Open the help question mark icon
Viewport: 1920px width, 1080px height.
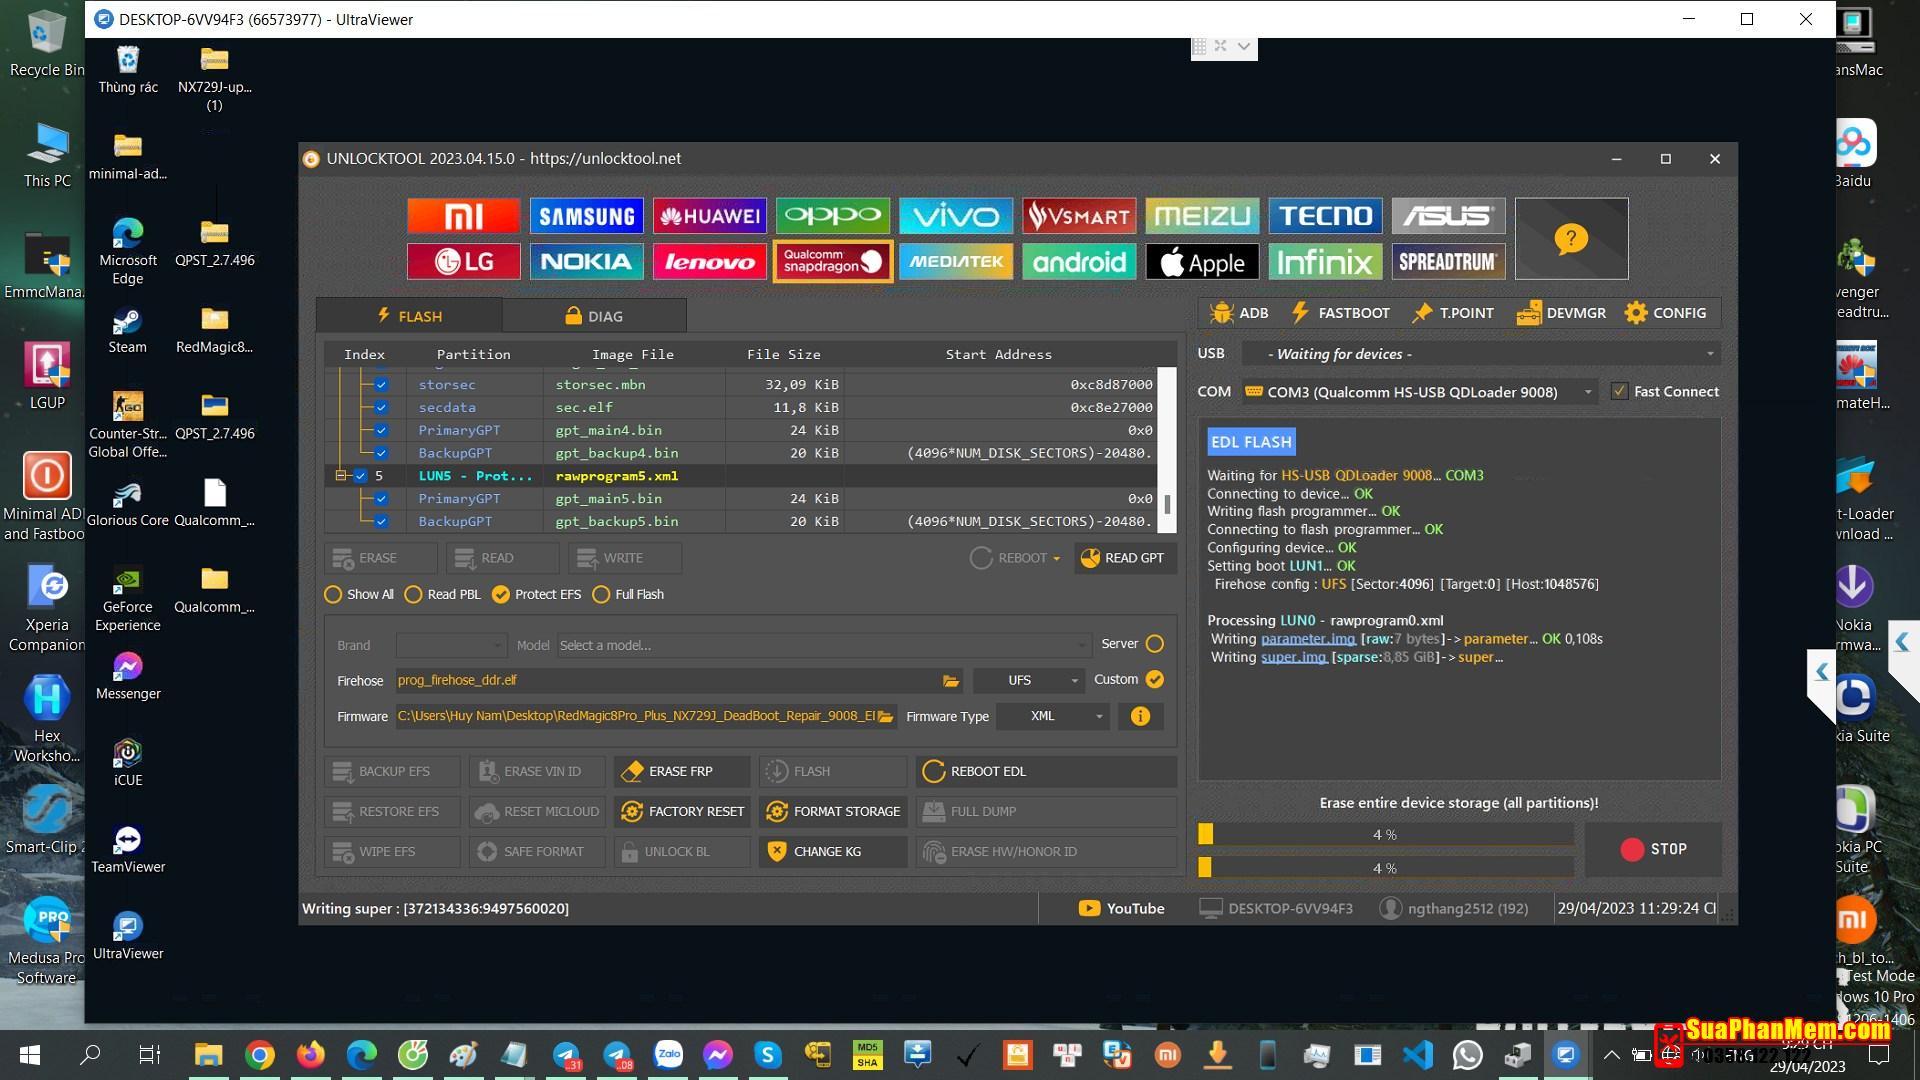click(1570, 239)
